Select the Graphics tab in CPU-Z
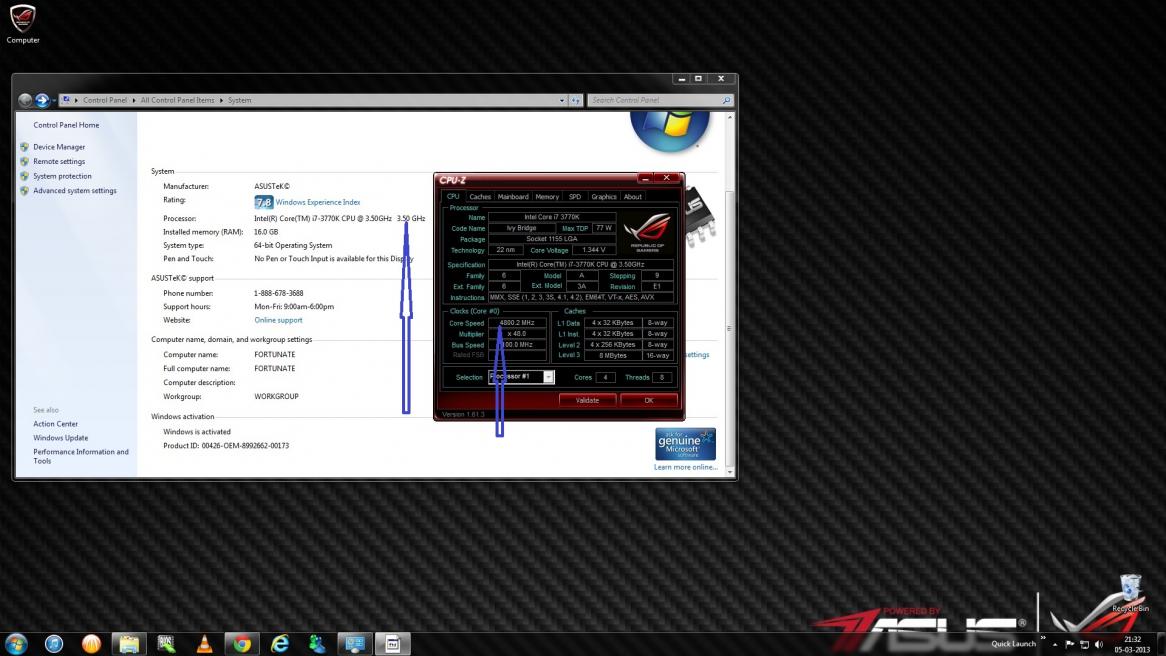The image size is (1166, 656). pos(604,197)
